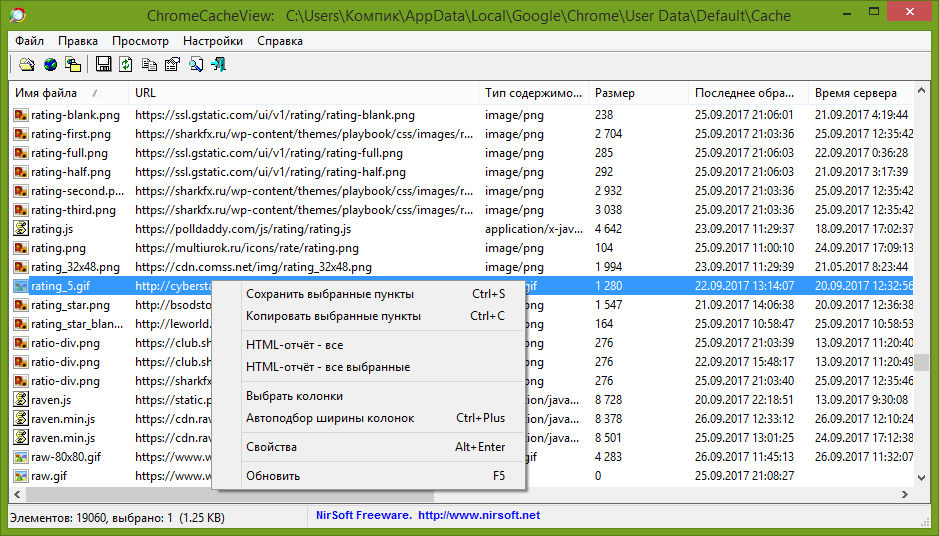The image size is (939, 536).
Task: Open the http://www.nirsoft.net link
Action: (479, 515)
